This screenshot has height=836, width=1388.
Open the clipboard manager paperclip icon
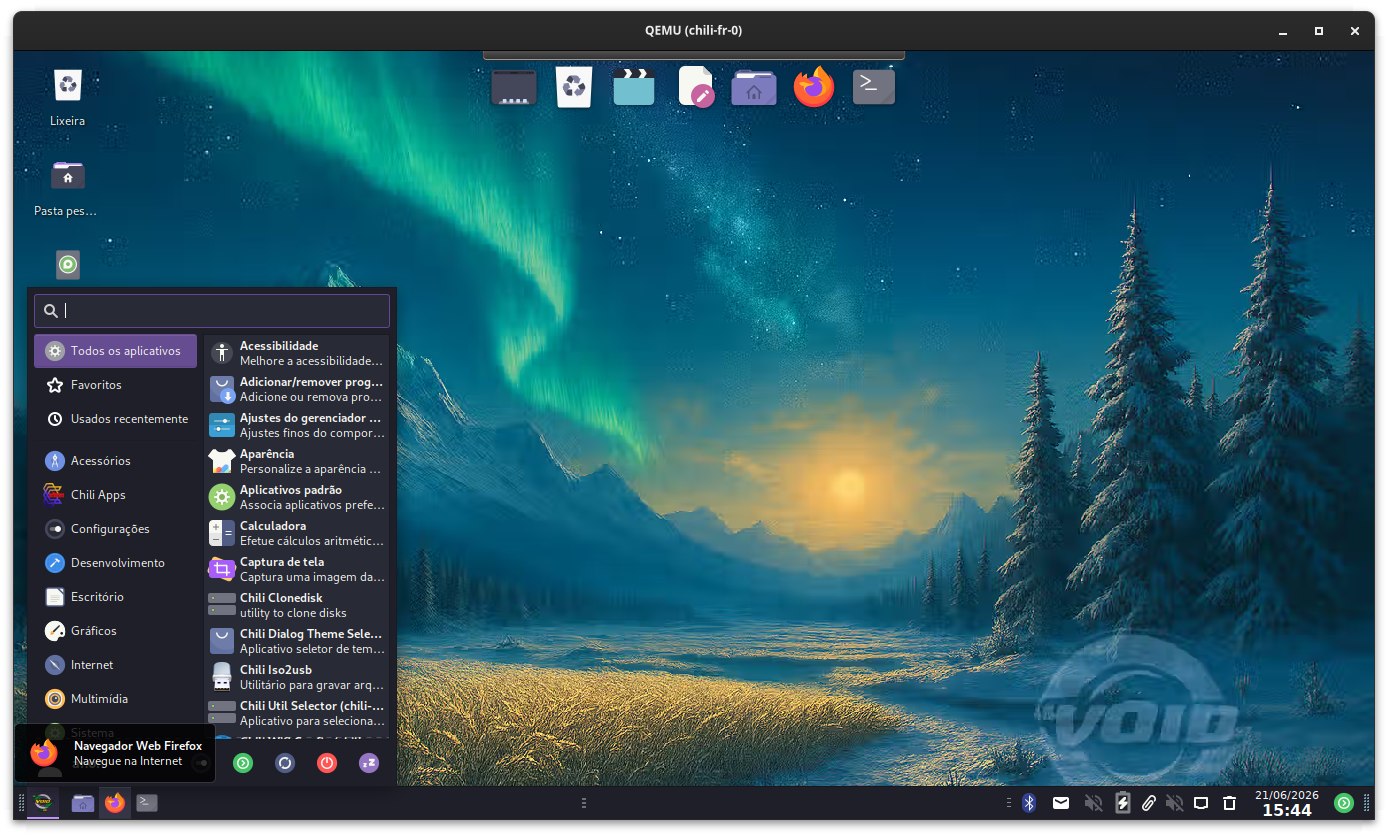tap(1149, 803)
